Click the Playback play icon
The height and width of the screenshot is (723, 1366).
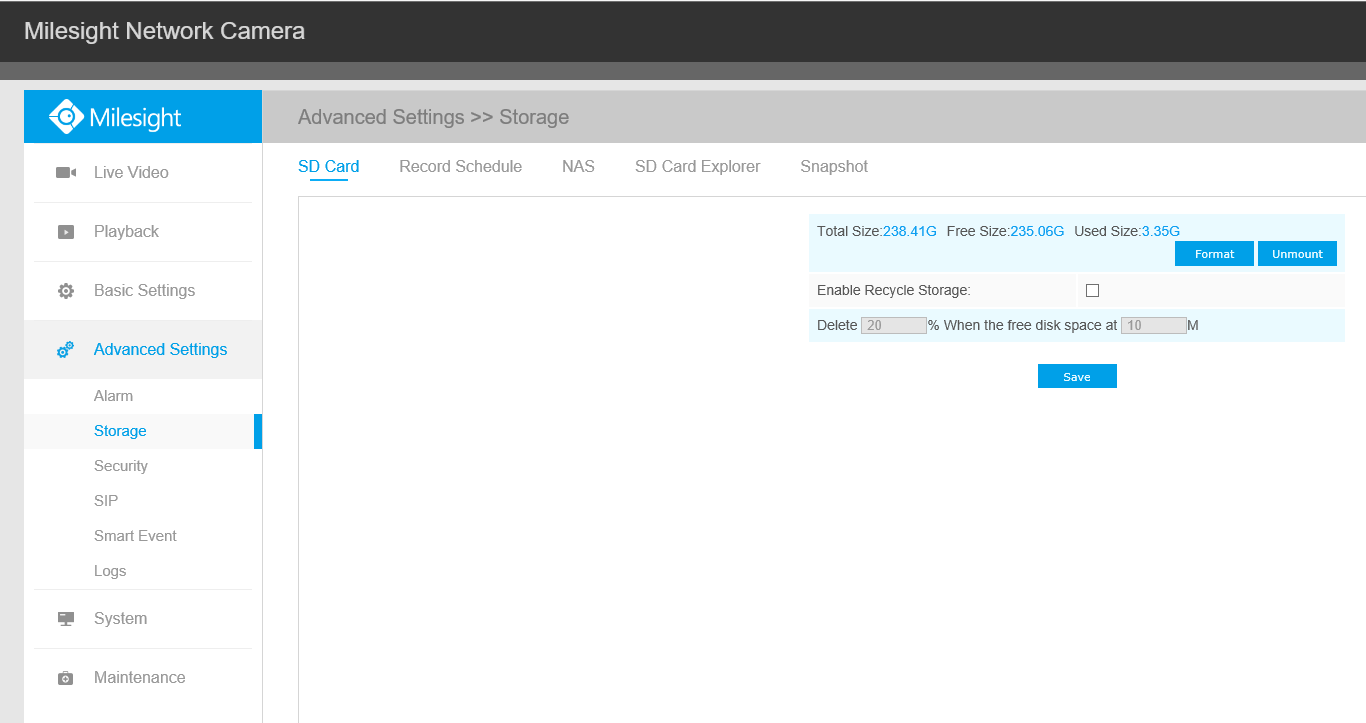(66, 232)
